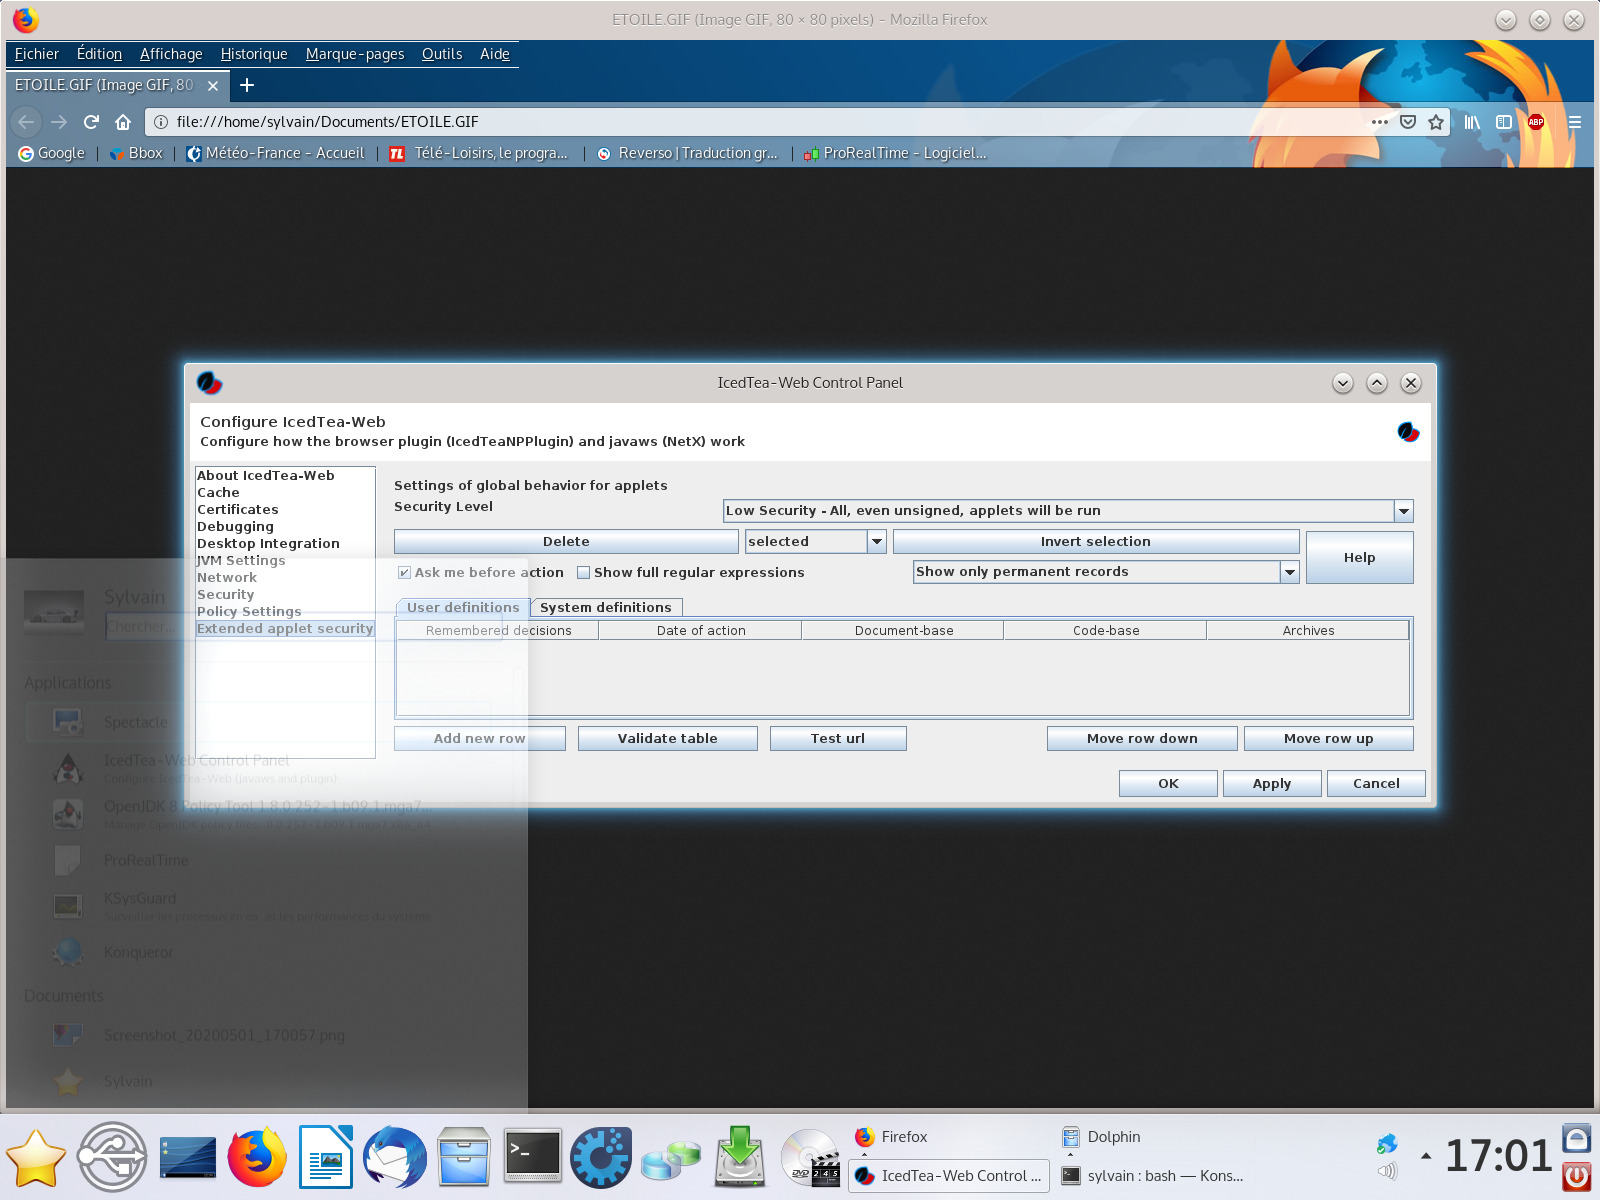This screenshot has width=1600, height=1200.
Task: Click the green download arrow installer icon
Action: pyautogui.click(x=739, y=1157)
